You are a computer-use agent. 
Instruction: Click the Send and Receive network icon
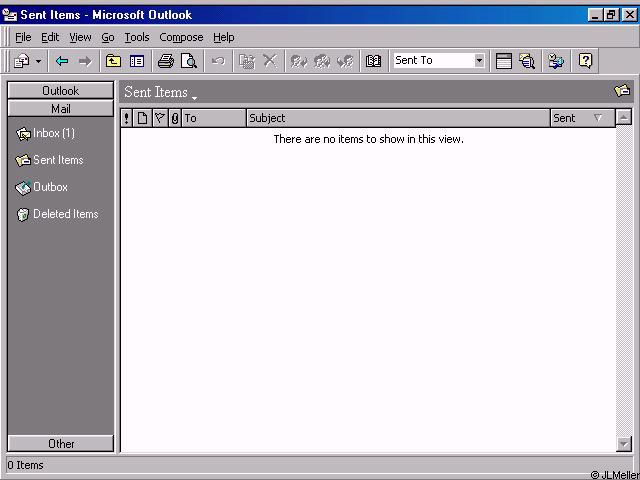[x=556, y=61]
